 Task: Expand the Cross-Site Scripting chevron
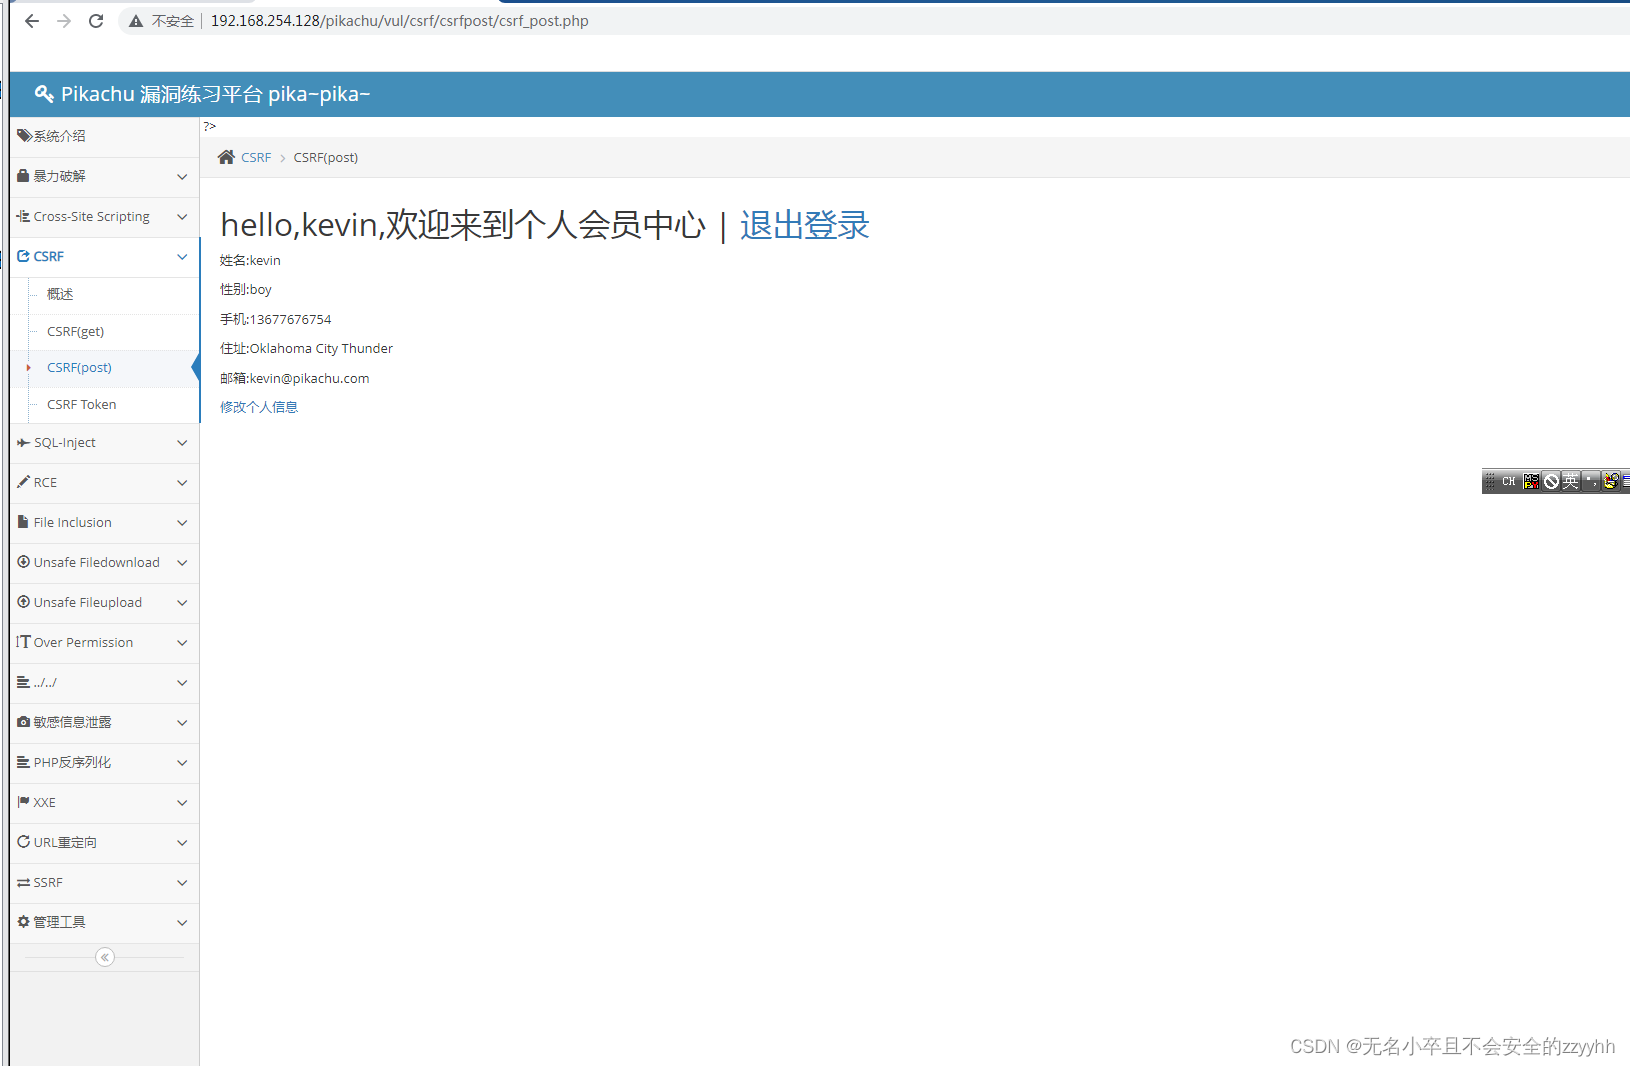click(x=182, y=217)
